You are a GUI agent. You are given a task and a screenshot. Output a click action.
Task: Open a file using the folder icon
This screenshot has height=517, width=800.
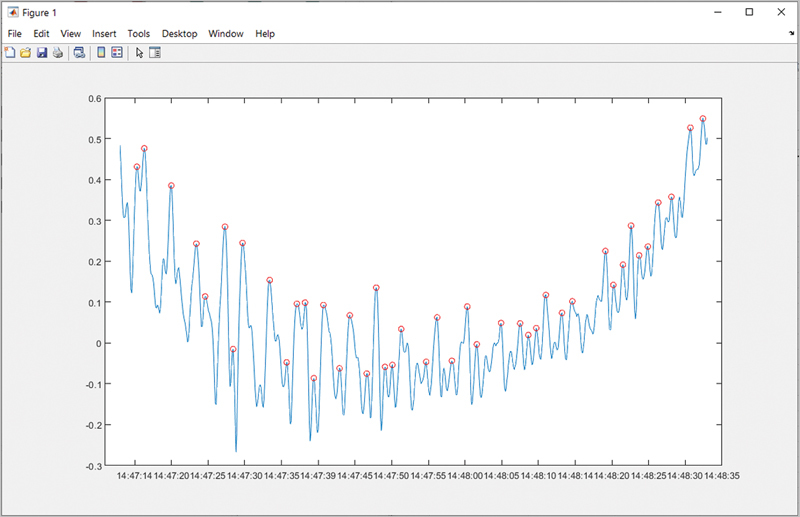click(26, 52)
